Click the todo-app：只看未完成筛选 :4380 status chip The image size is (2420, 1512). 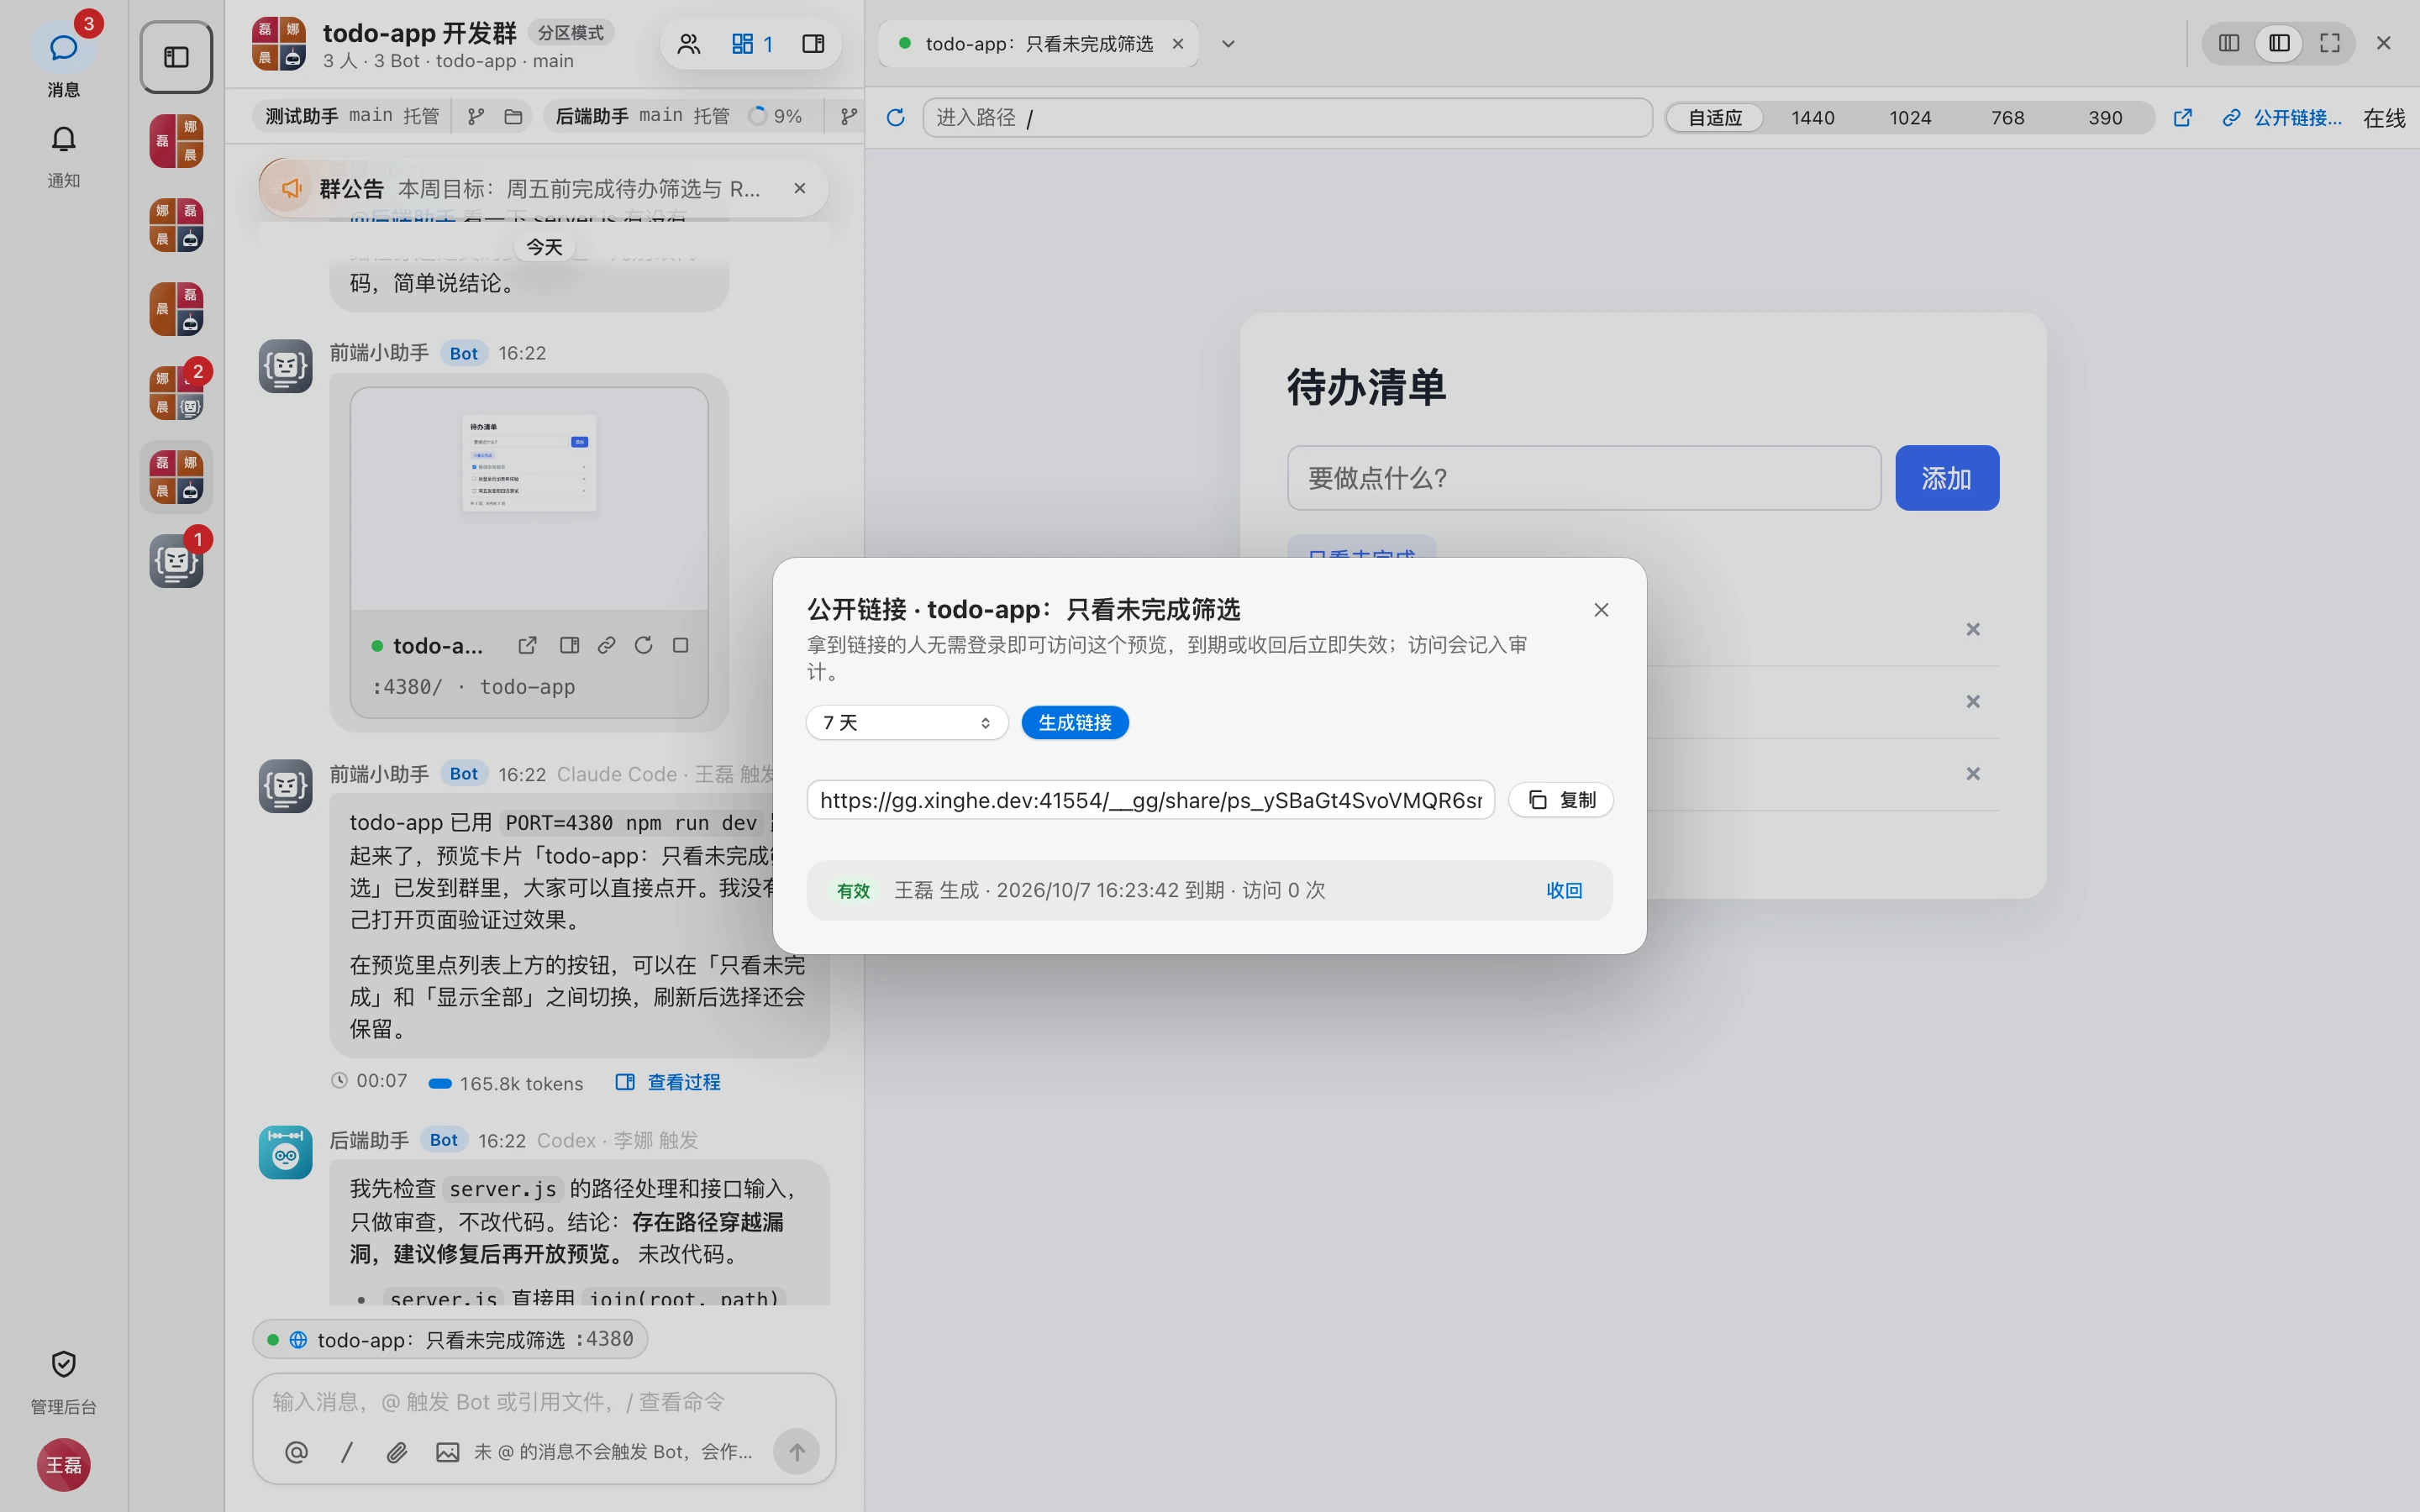[x=450, y=1339]
